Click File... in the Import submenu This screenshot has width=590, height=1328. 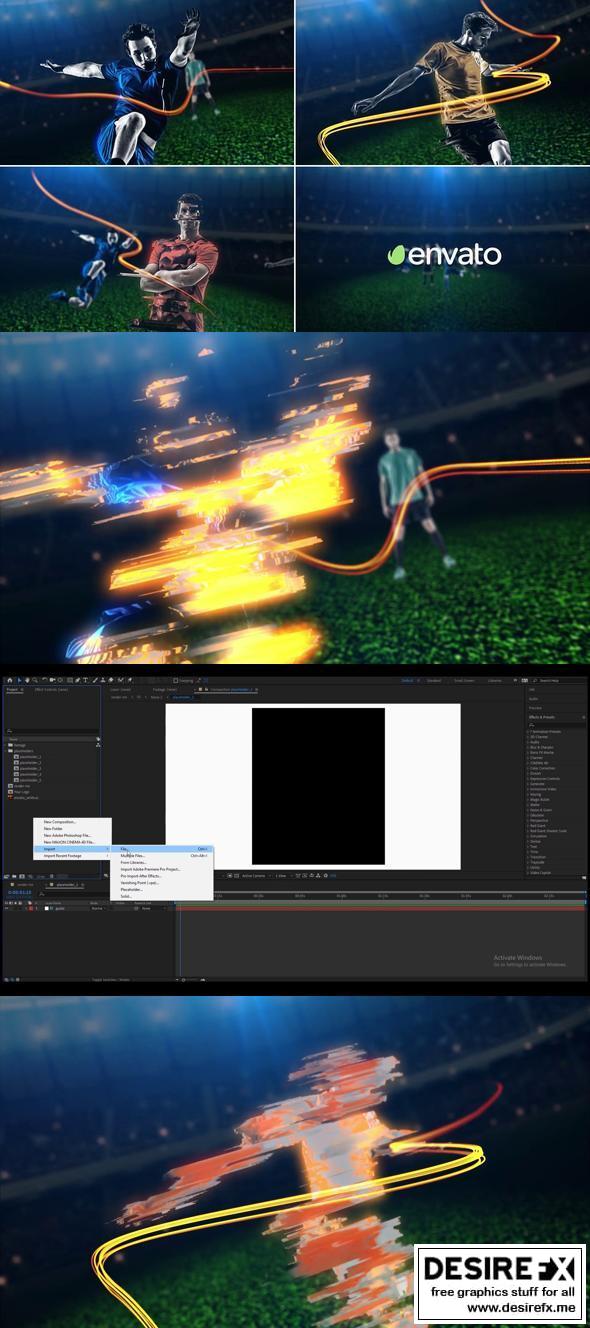pos(161,848)
